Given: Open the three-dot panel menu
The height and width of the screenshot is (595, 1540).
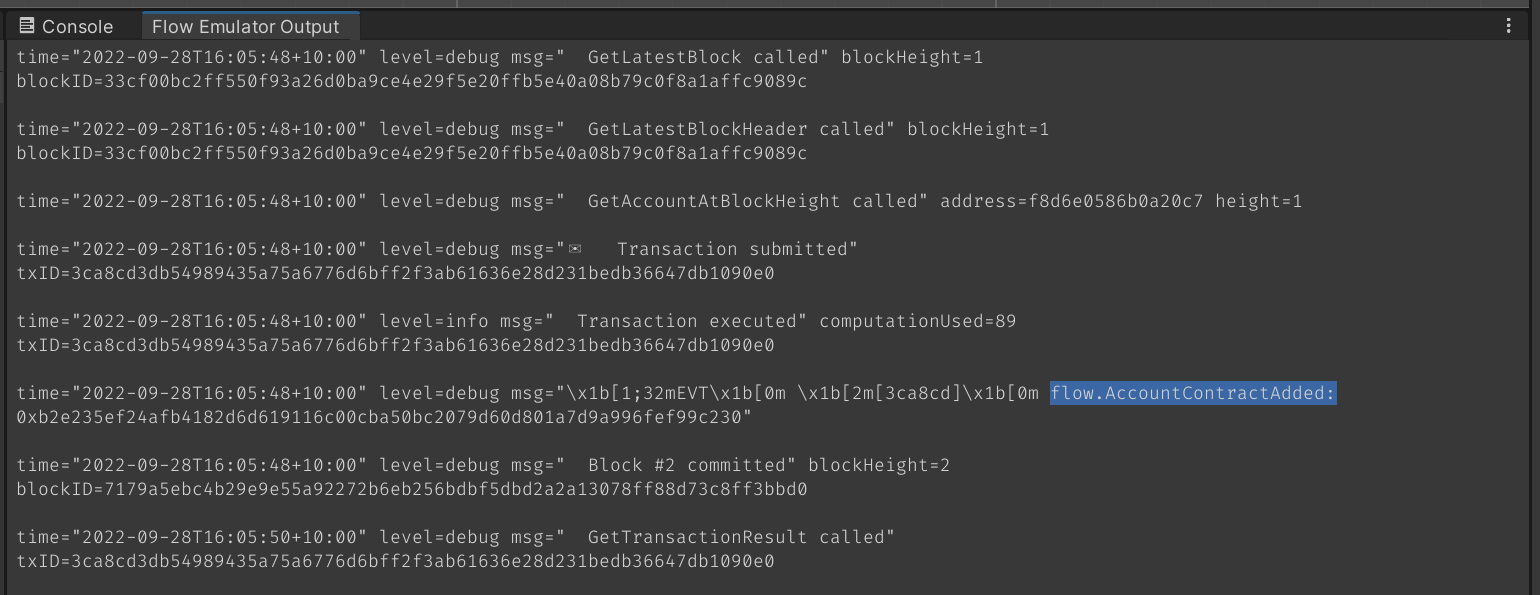Looking at the screenshot, I should click(x=1509, y=26).
